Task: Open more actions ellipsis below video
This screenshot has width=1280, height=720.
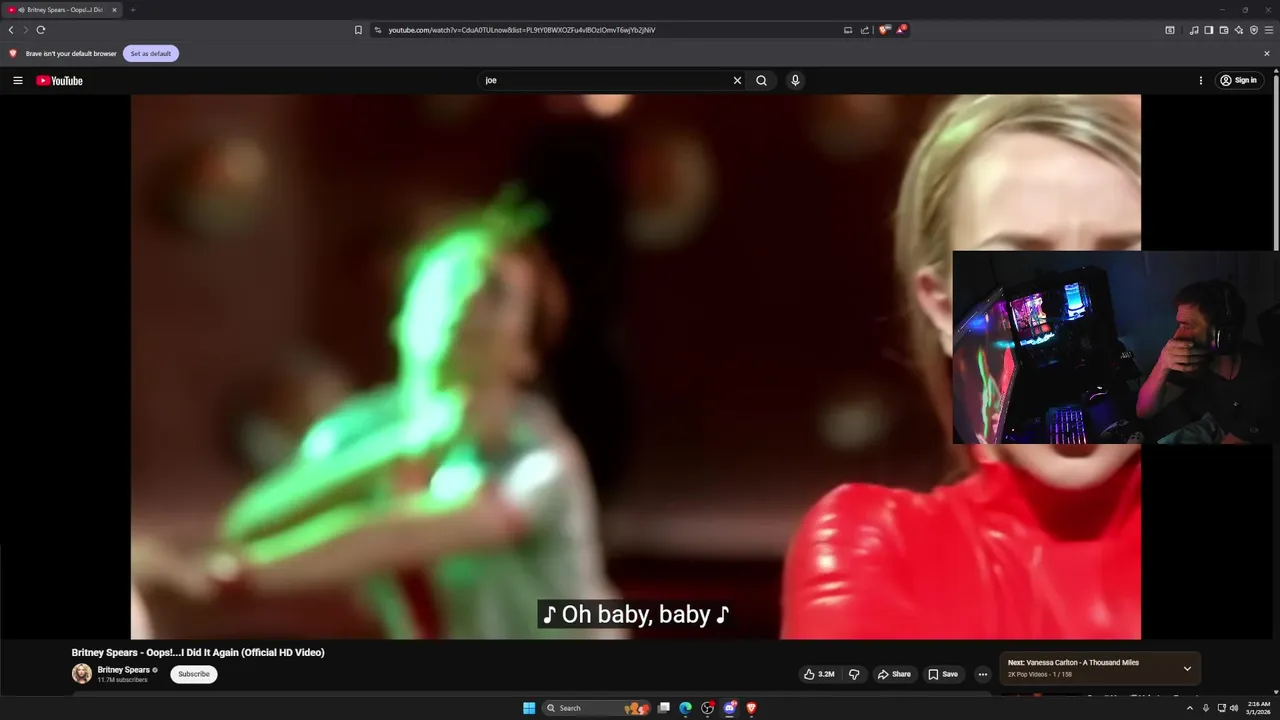Action: tap(982, 674)
